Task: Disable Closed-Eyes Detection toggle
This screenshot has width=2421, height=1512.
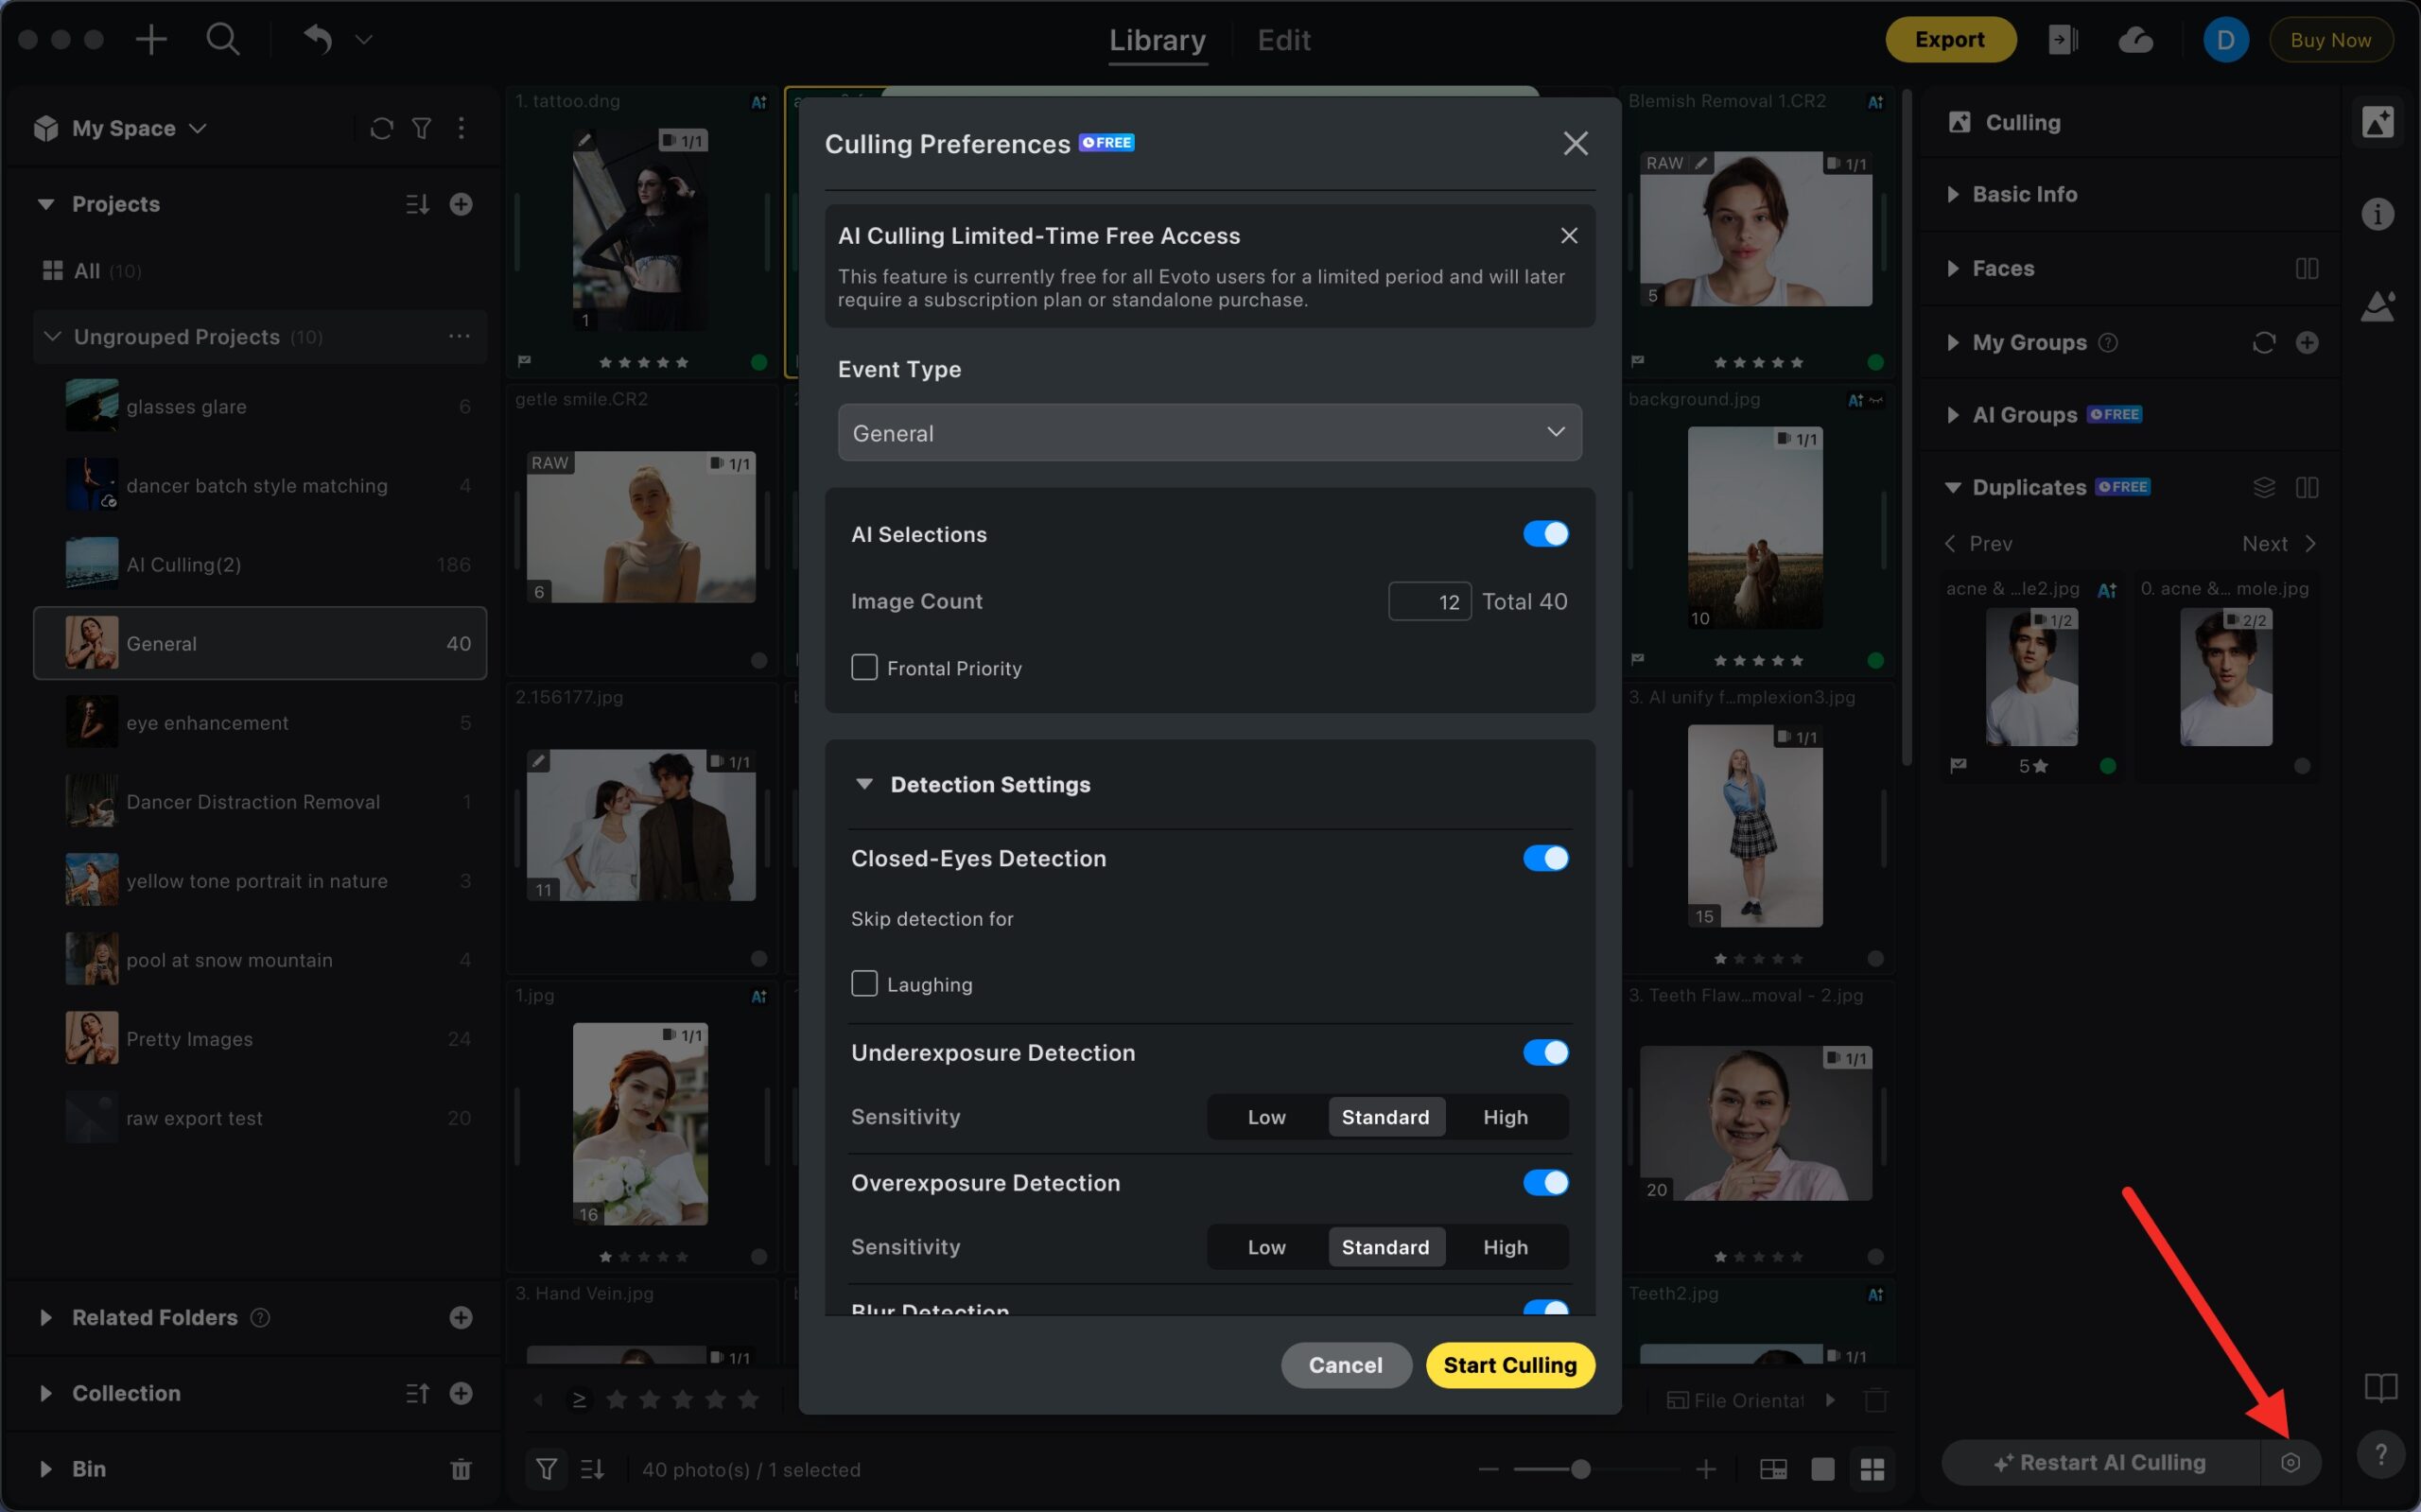Action: 1545,858
